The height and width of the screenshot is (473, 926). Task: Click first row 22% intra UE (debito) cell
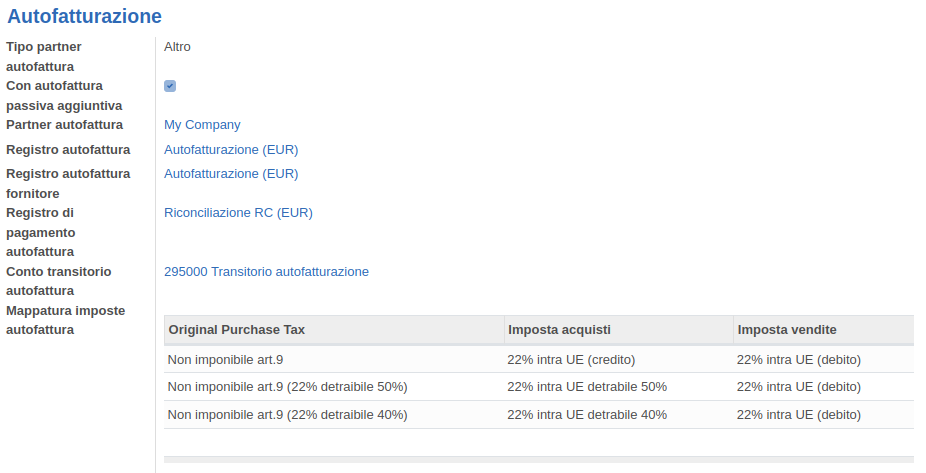pyautogui.click(x=798, y=360)
